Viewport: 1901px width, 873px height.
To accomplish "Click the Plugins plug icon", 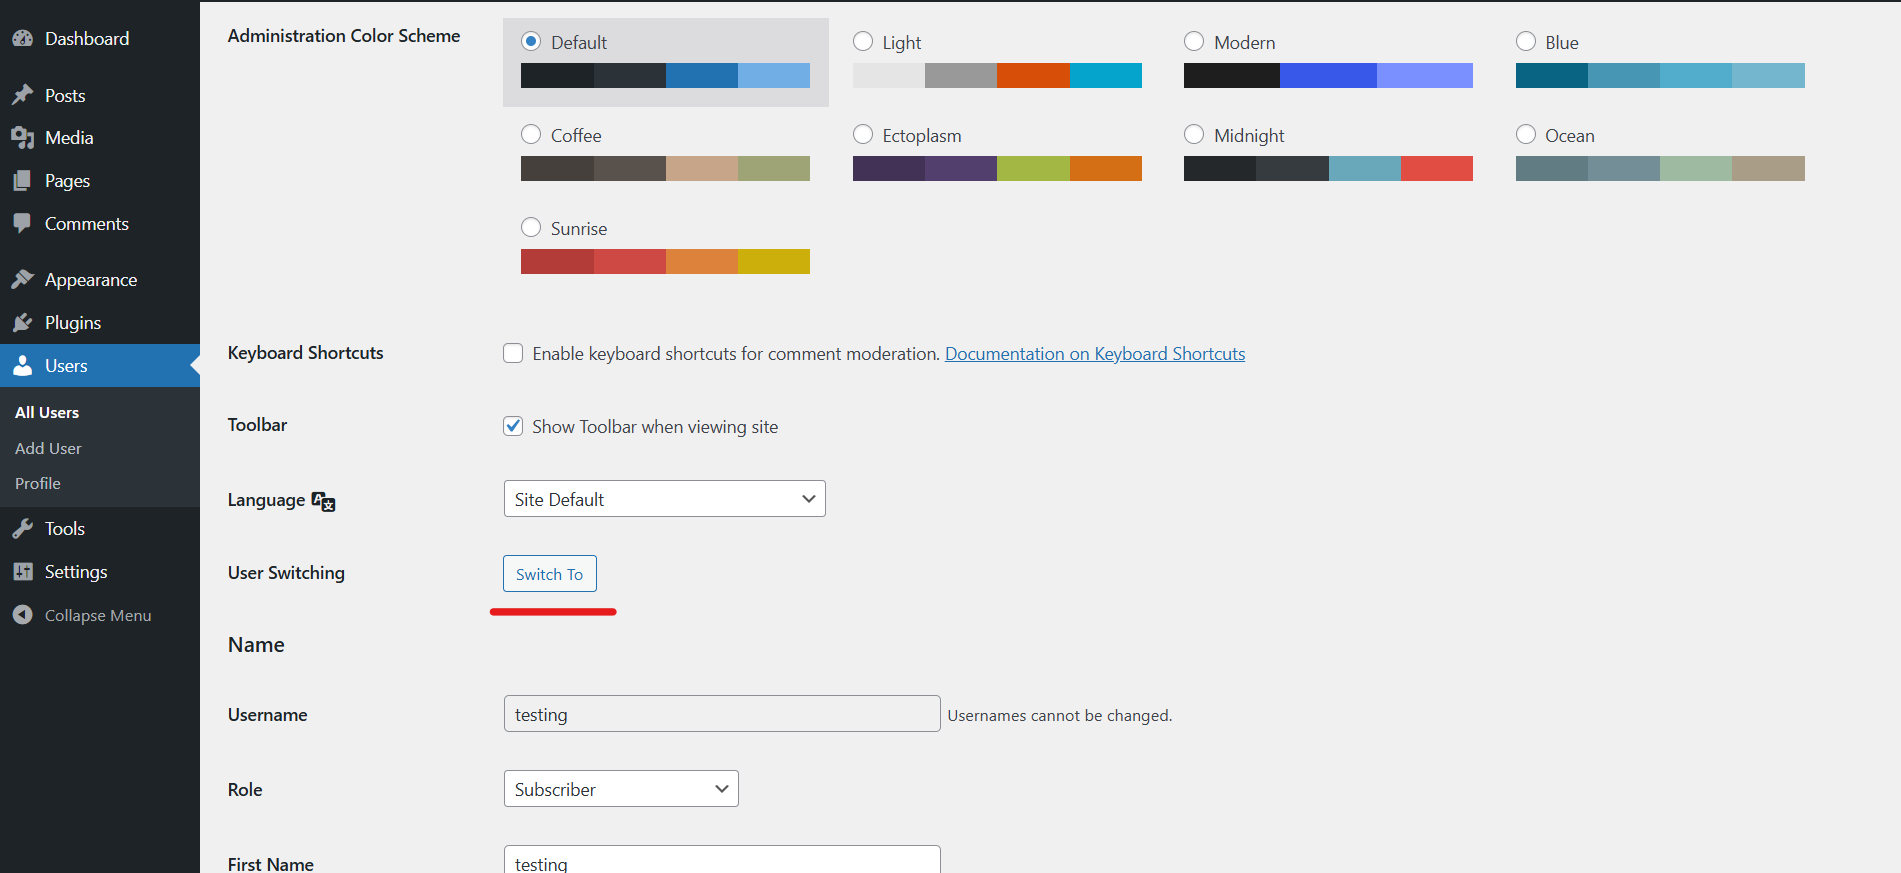I will tap(23, 323).
